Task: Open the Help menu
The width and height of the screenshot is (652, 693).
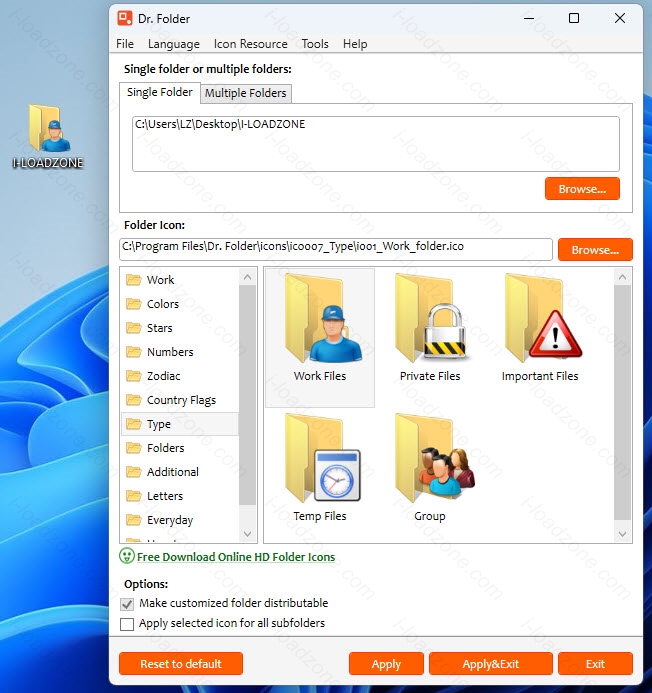Action: click(355, 44)
